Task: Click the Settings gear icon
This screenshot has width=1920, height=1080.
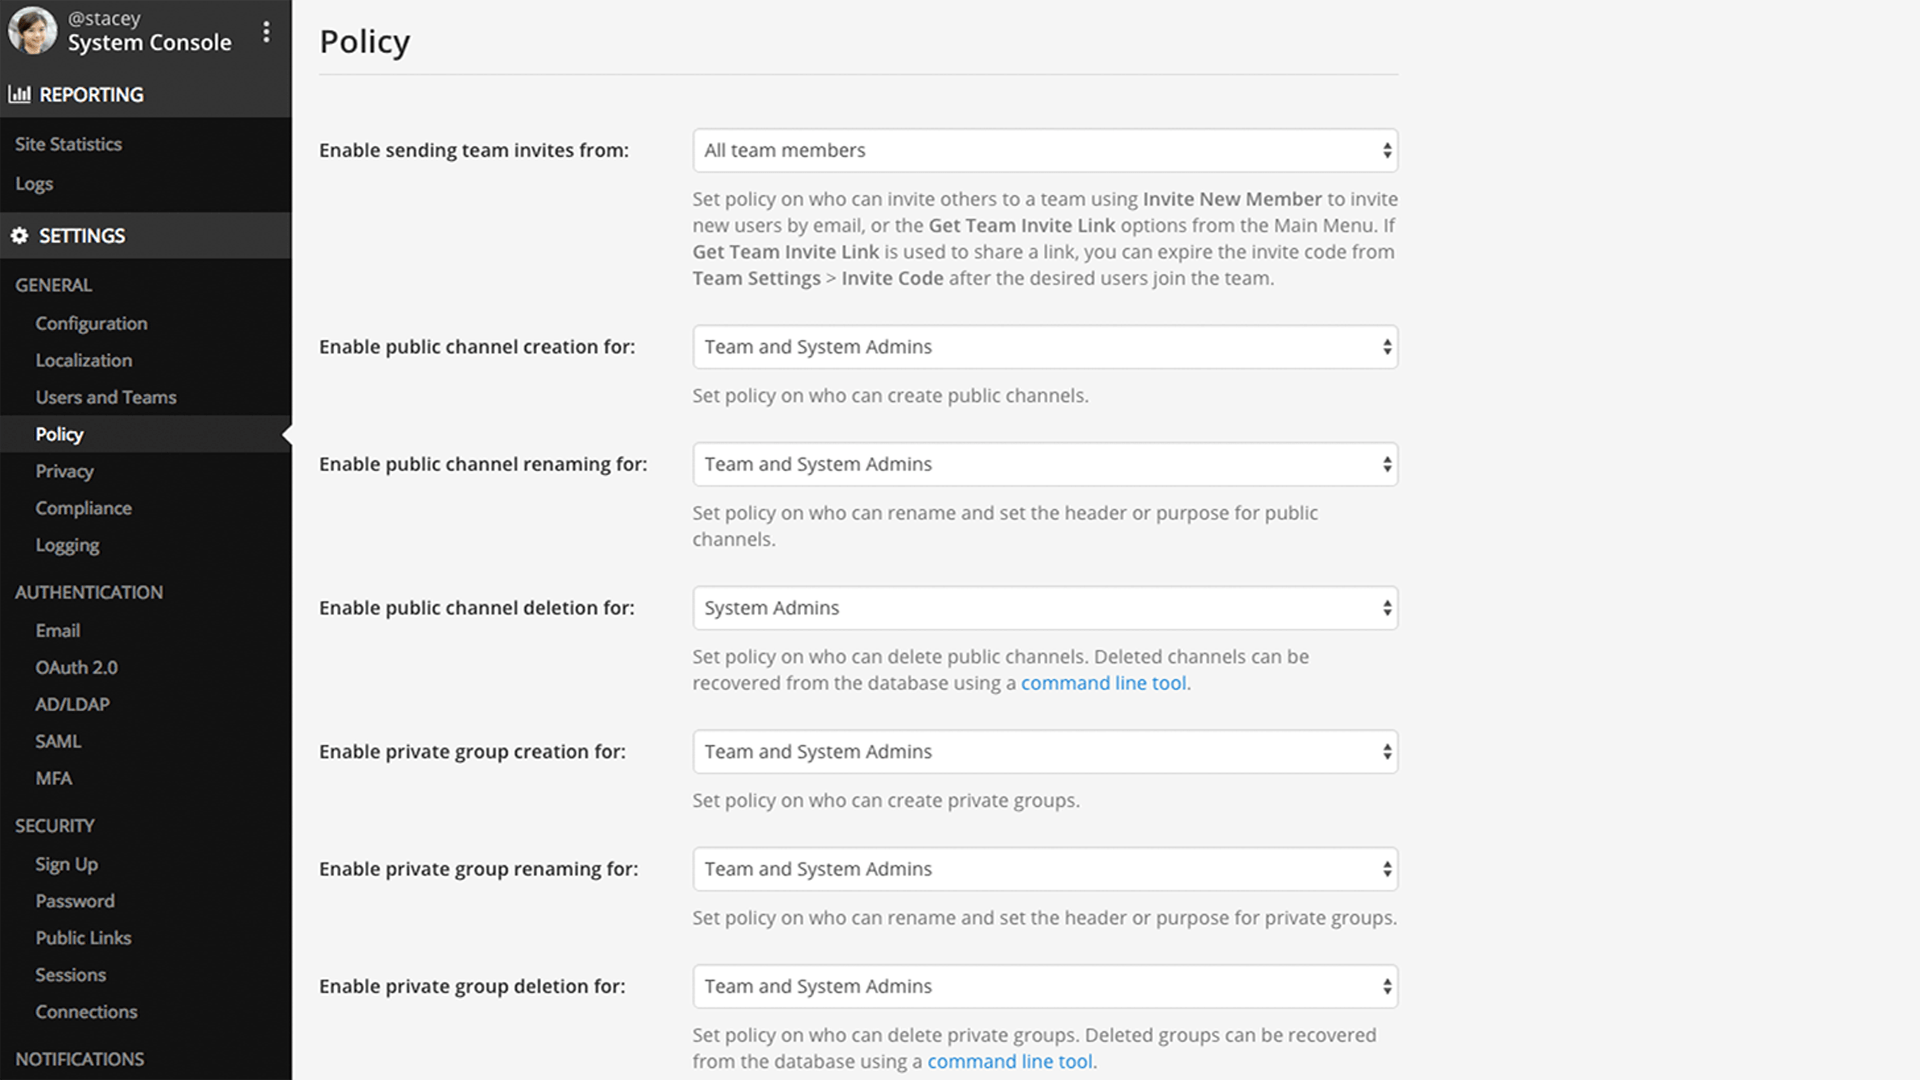Action: tap(19, 235)
